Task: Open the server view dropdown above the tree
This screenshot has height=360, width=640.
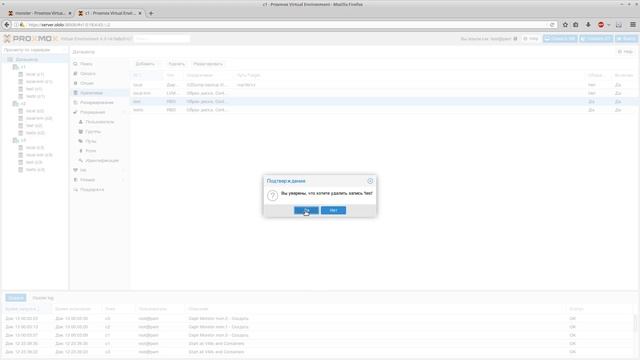Action: click(x=35, y=50)
